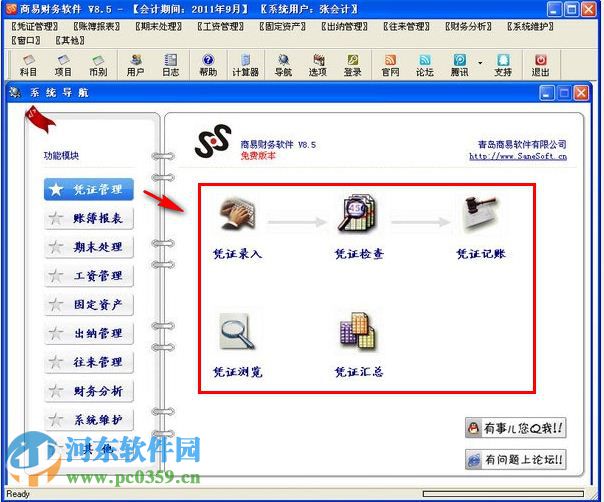The width and height of the screenshot is (604, 502).
Task: Open the 导航 navigation icon
Action: 283,65
